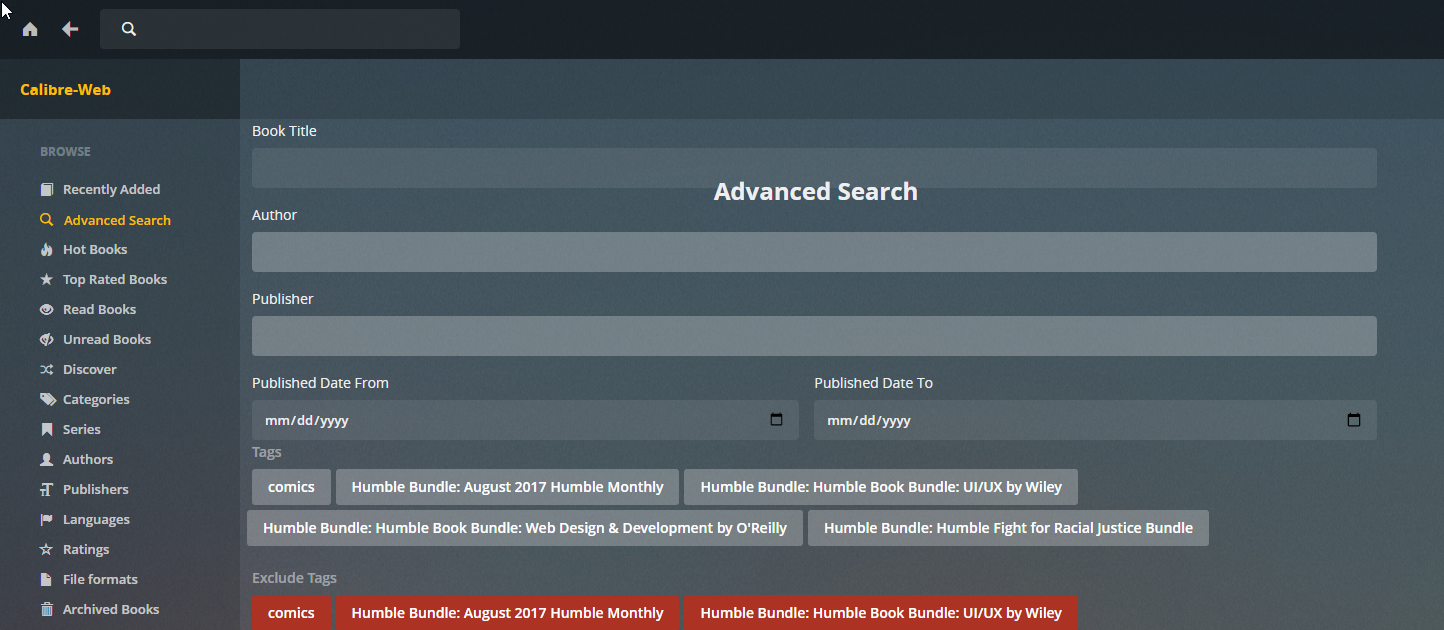Open Archived Books
The width and height of the screenshot is (1444, 630).
[111, 609]
